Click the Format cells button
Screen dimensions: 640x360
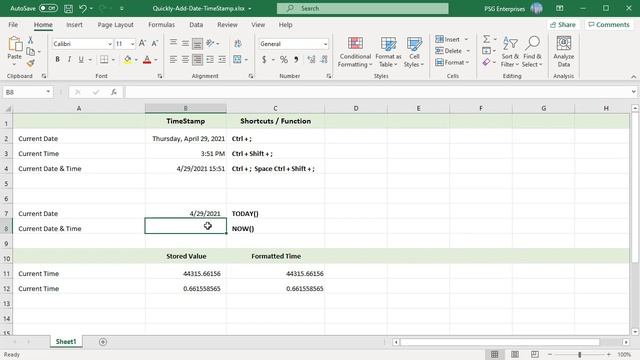(452, 62)
